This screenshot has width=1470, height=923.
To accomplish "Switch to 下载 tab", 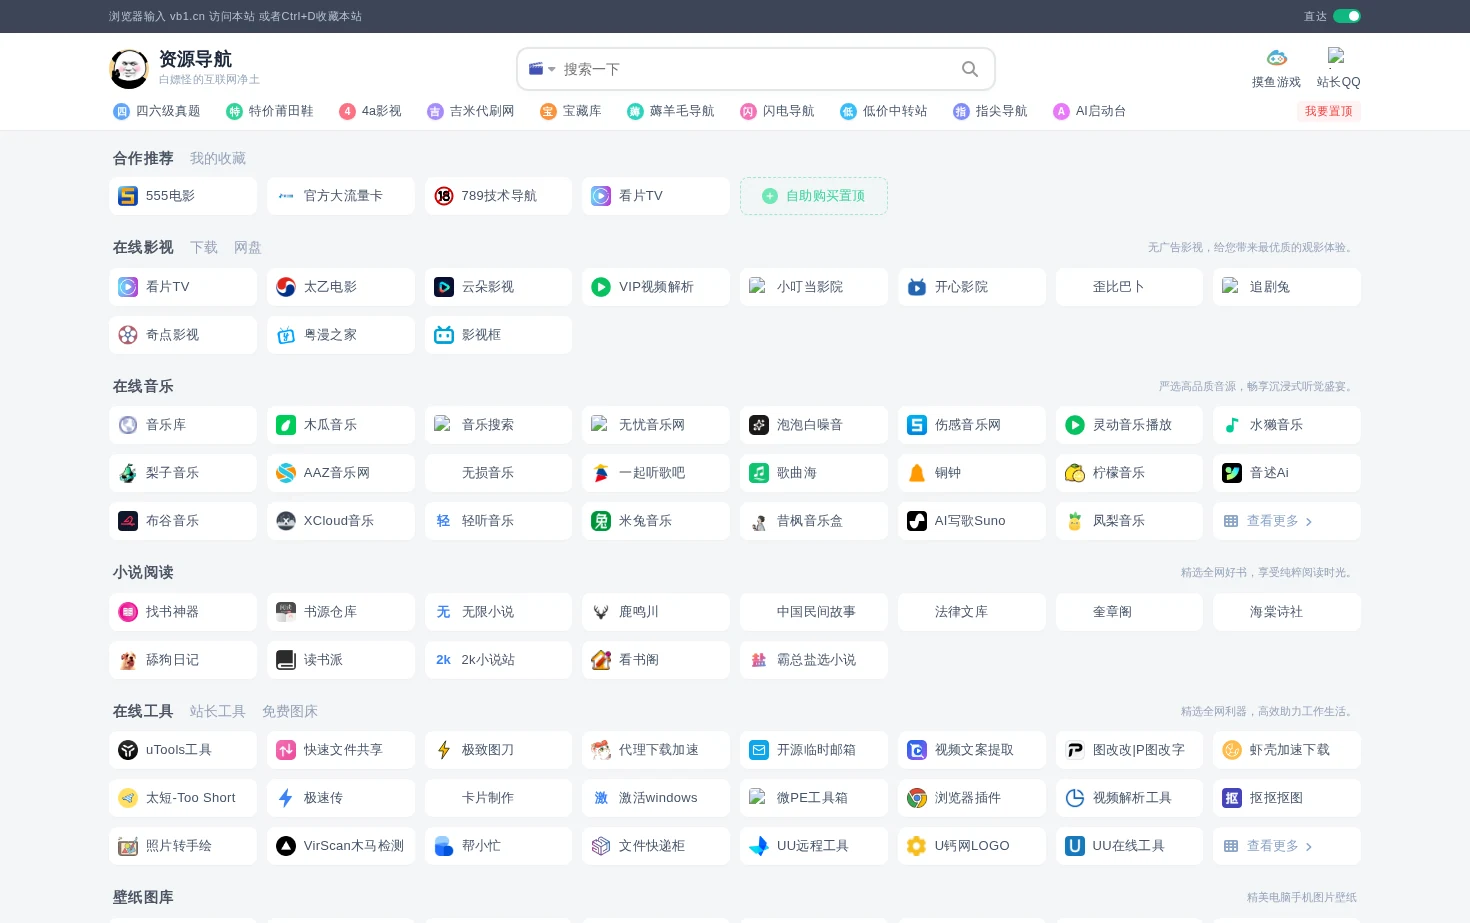I will click(204, 247).
